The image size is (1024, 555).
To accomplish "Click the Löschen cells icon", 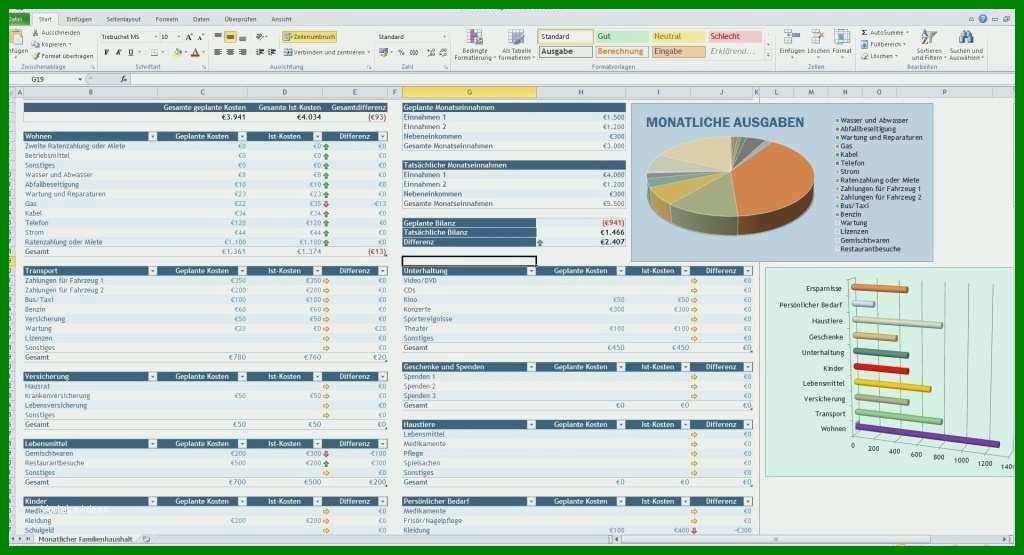I will tap(818, 38).
